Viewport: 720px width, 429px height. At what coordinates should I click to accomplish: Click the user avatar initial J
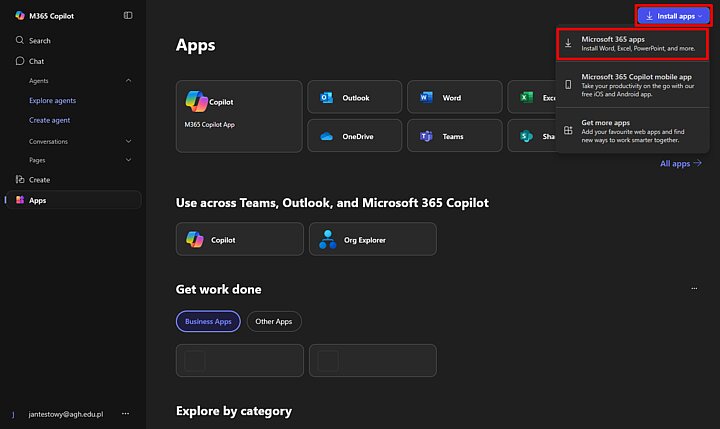(x=13, y=415)
